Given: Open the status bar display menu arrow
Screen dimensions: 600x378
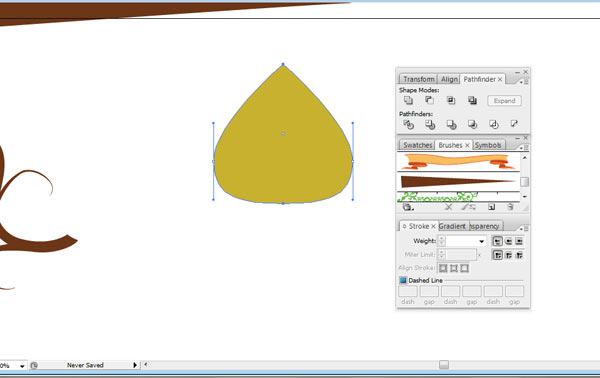Looking at the screenshot, I should [135, 365].
